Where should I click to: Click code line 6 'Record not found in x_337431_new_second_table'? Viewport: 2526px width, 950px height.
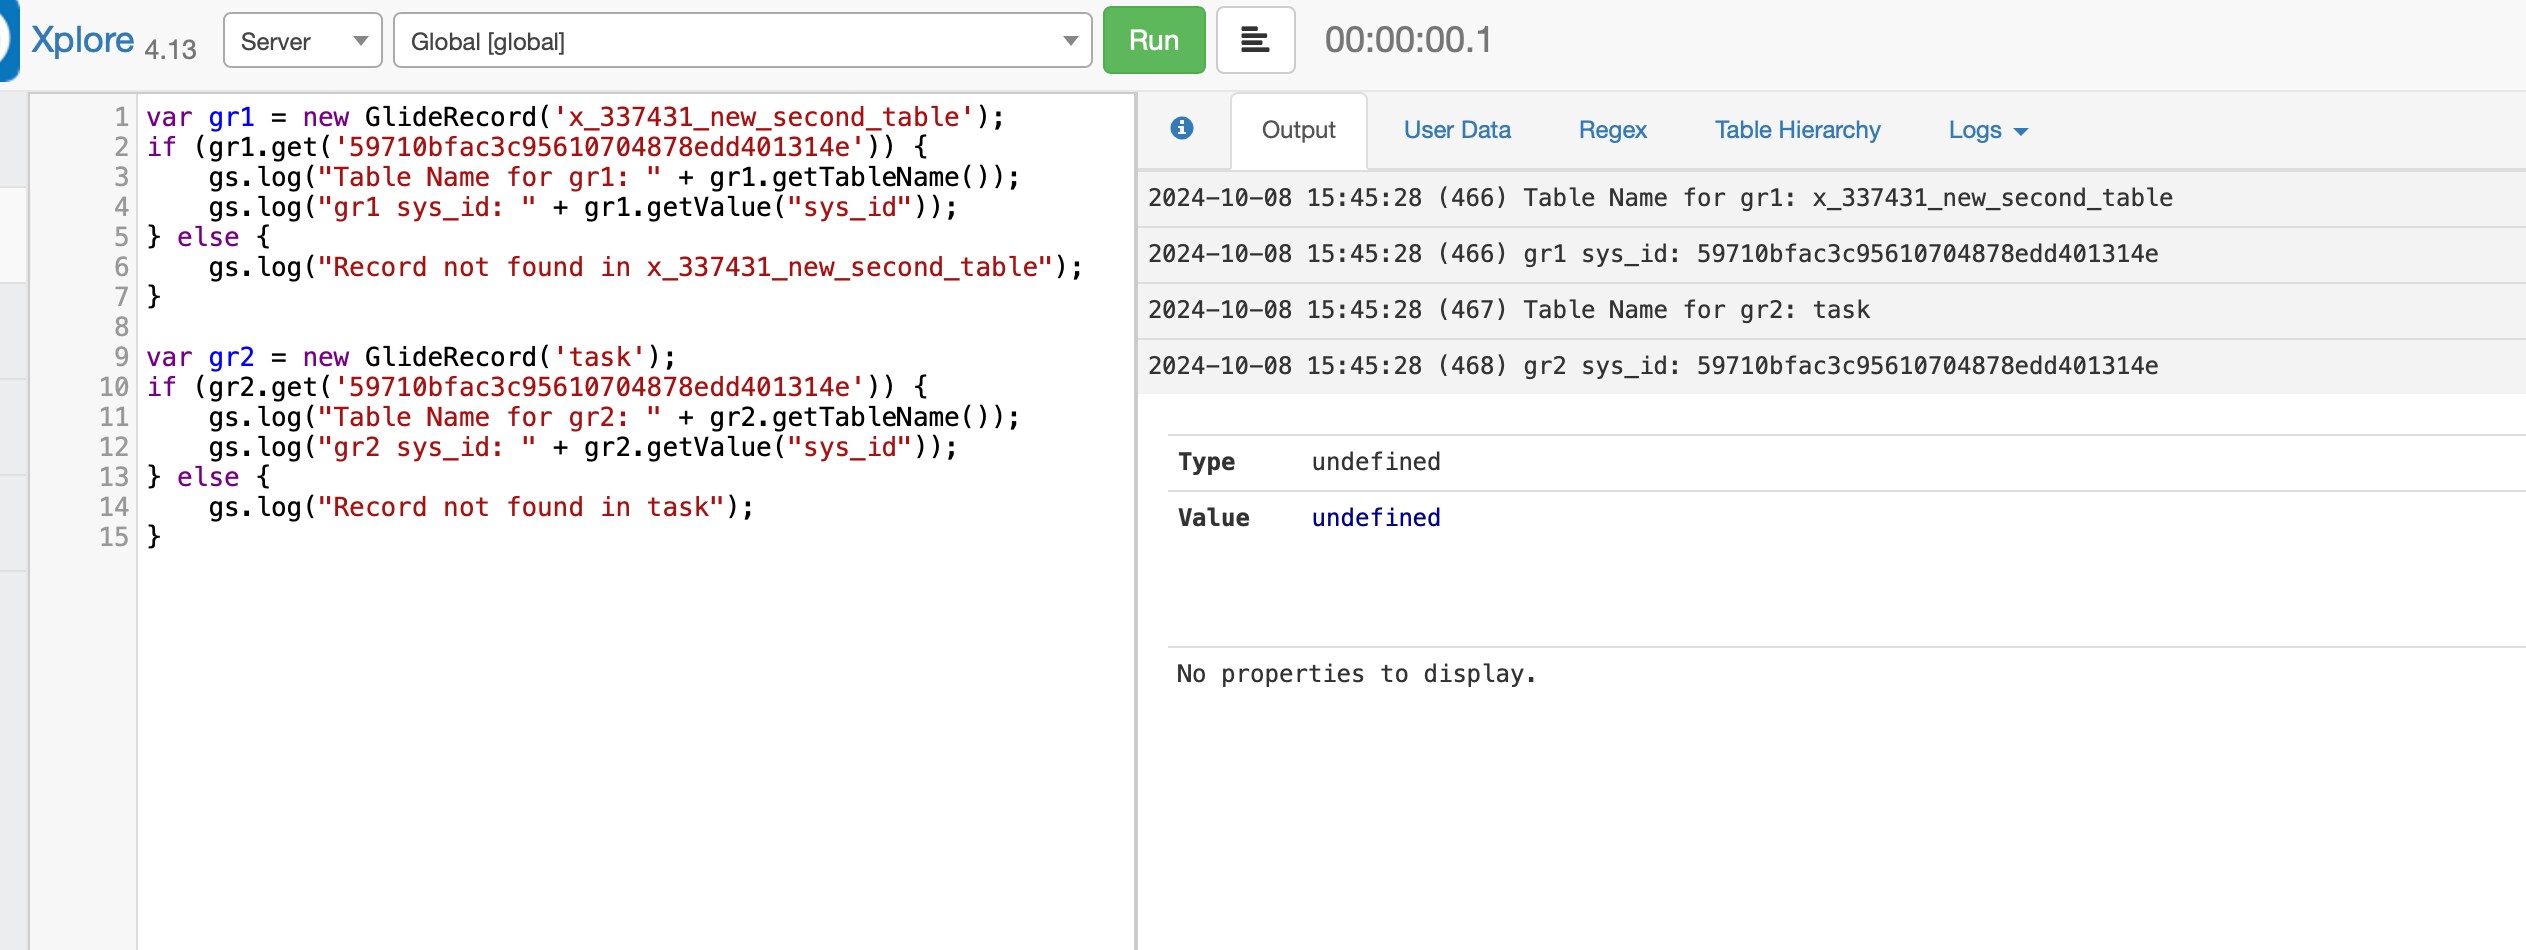click(645, 267)
